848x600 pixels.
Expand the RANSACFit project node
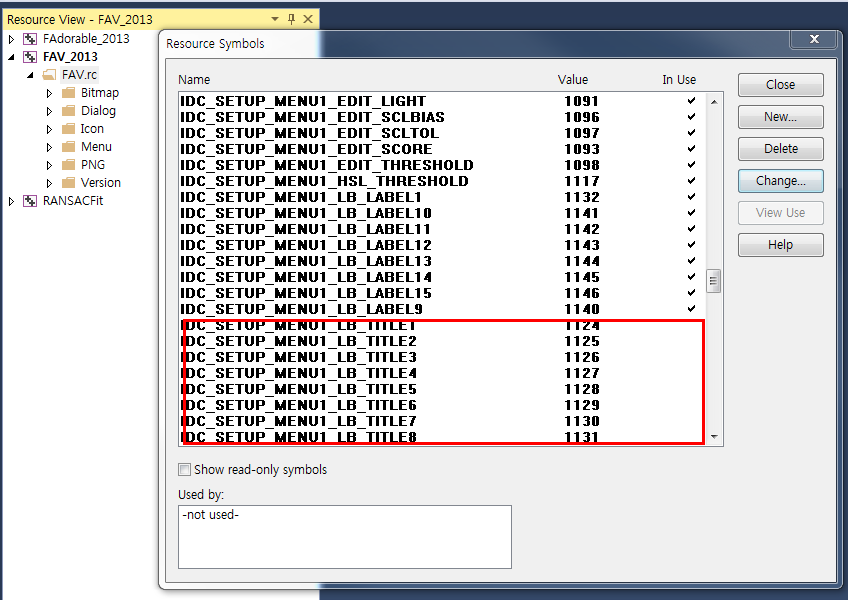pos(10,200)
